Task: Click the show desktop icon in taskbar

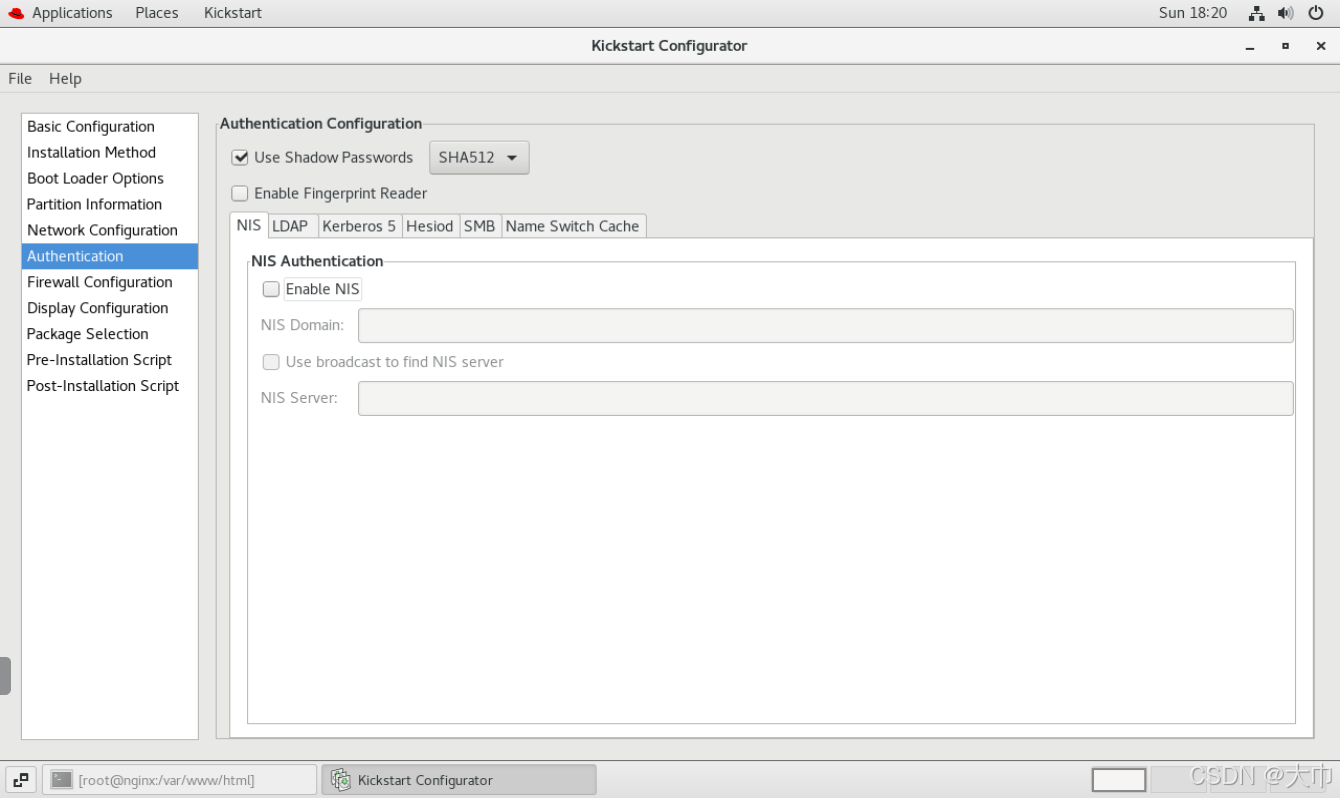Action: click(21, 779)
